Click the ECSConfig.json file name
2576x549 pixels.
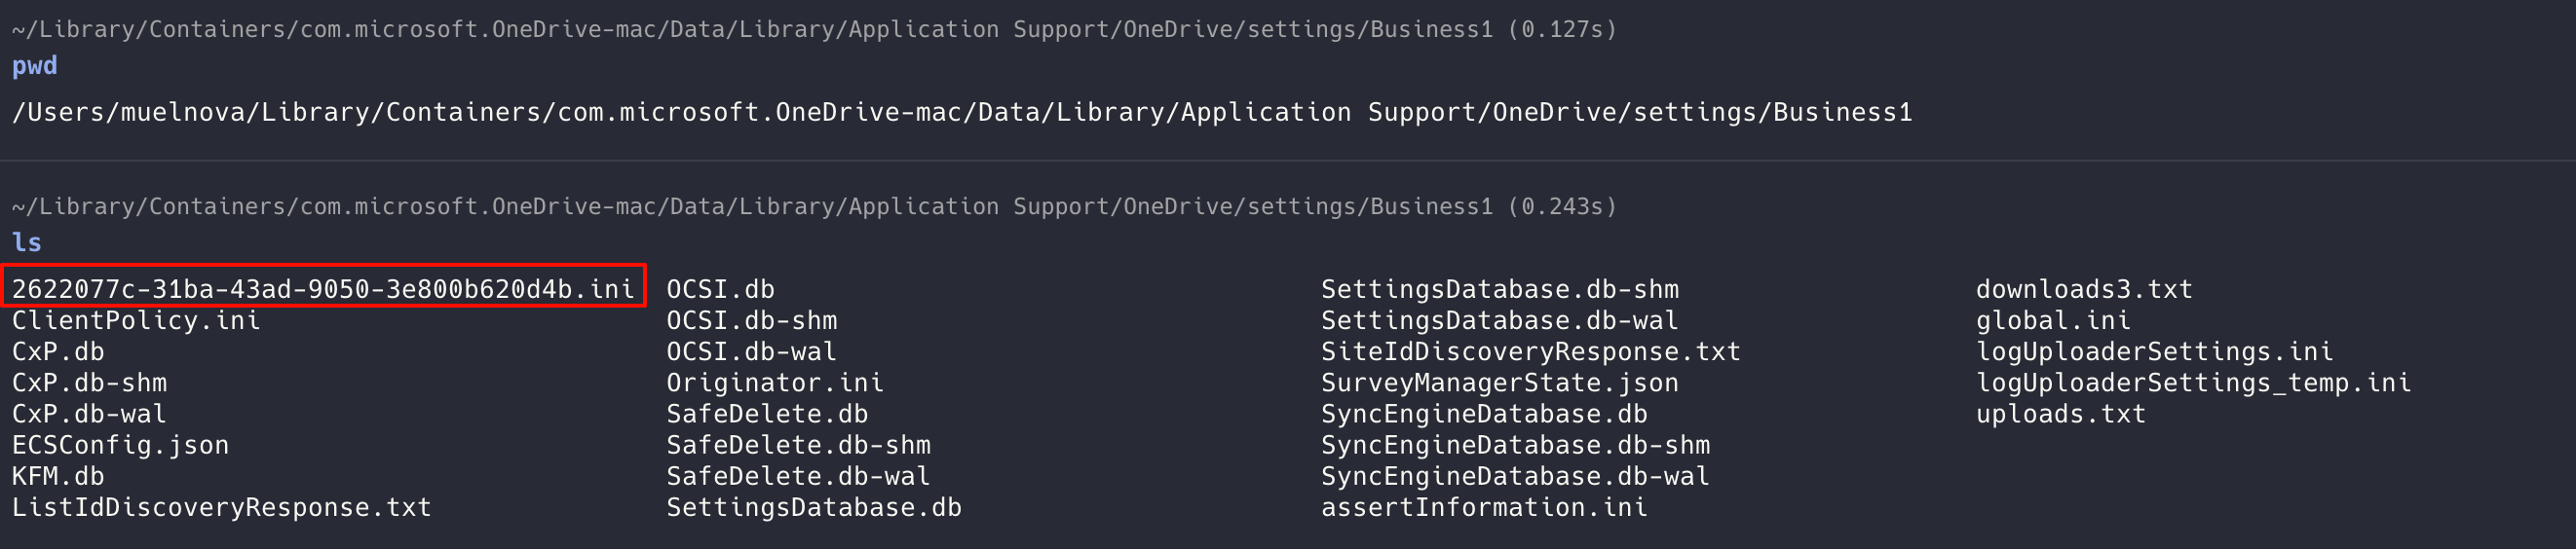[x=120, y=445]
